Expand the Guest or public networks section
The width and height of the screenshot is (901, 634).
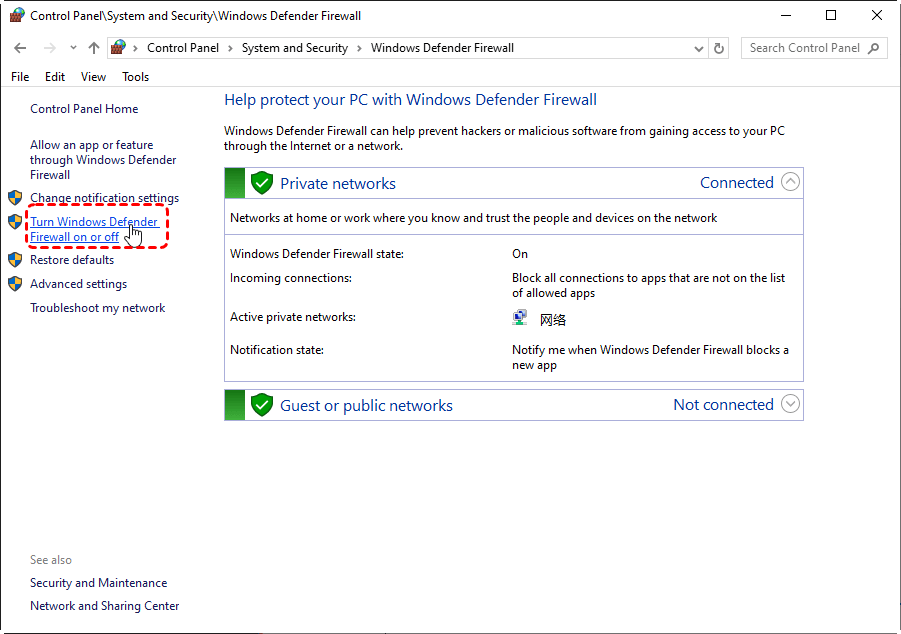790,404
